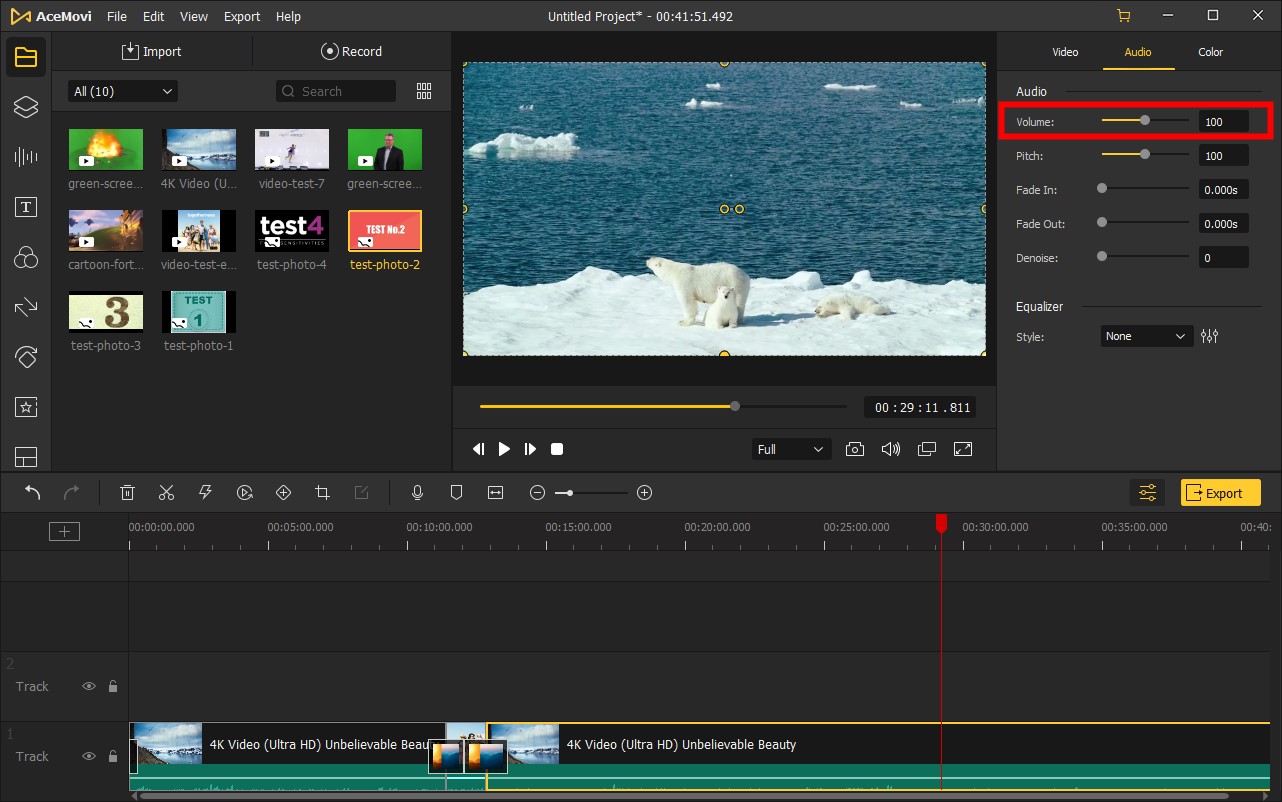Select the crop tool in toolbar
Image resolution: width=1282 pixels, height=802 pixels.
tap(322, 492)
